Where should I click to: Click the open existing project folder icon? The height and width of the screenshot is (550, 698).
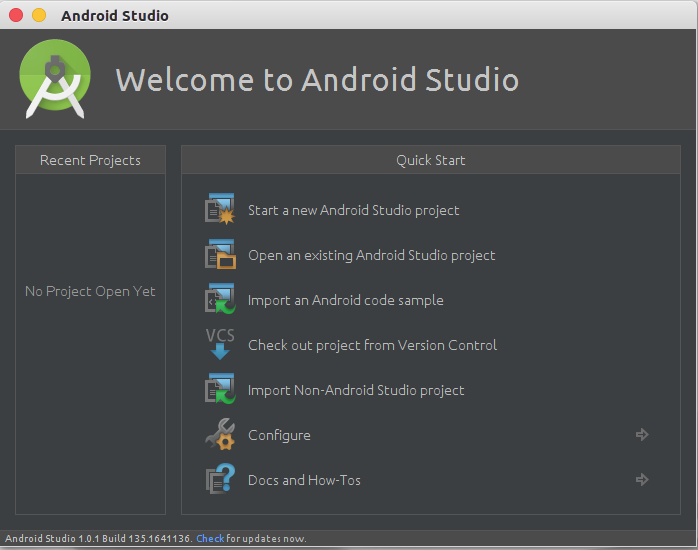coord(220,254)
